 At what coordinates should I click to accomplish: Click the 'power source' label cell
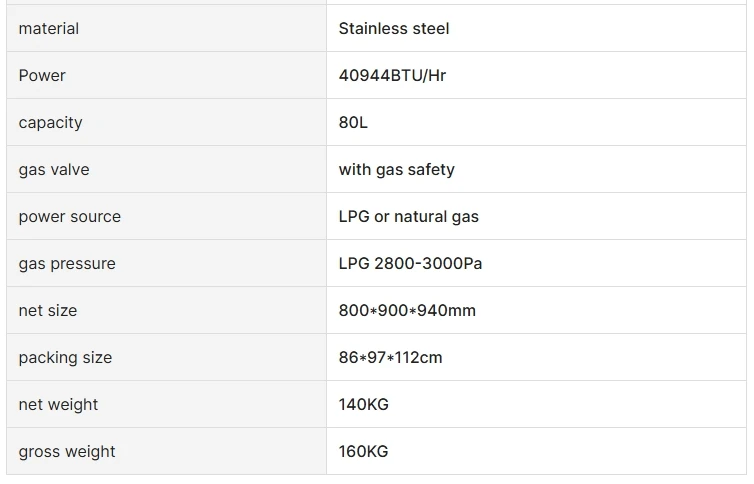point(69,216)
